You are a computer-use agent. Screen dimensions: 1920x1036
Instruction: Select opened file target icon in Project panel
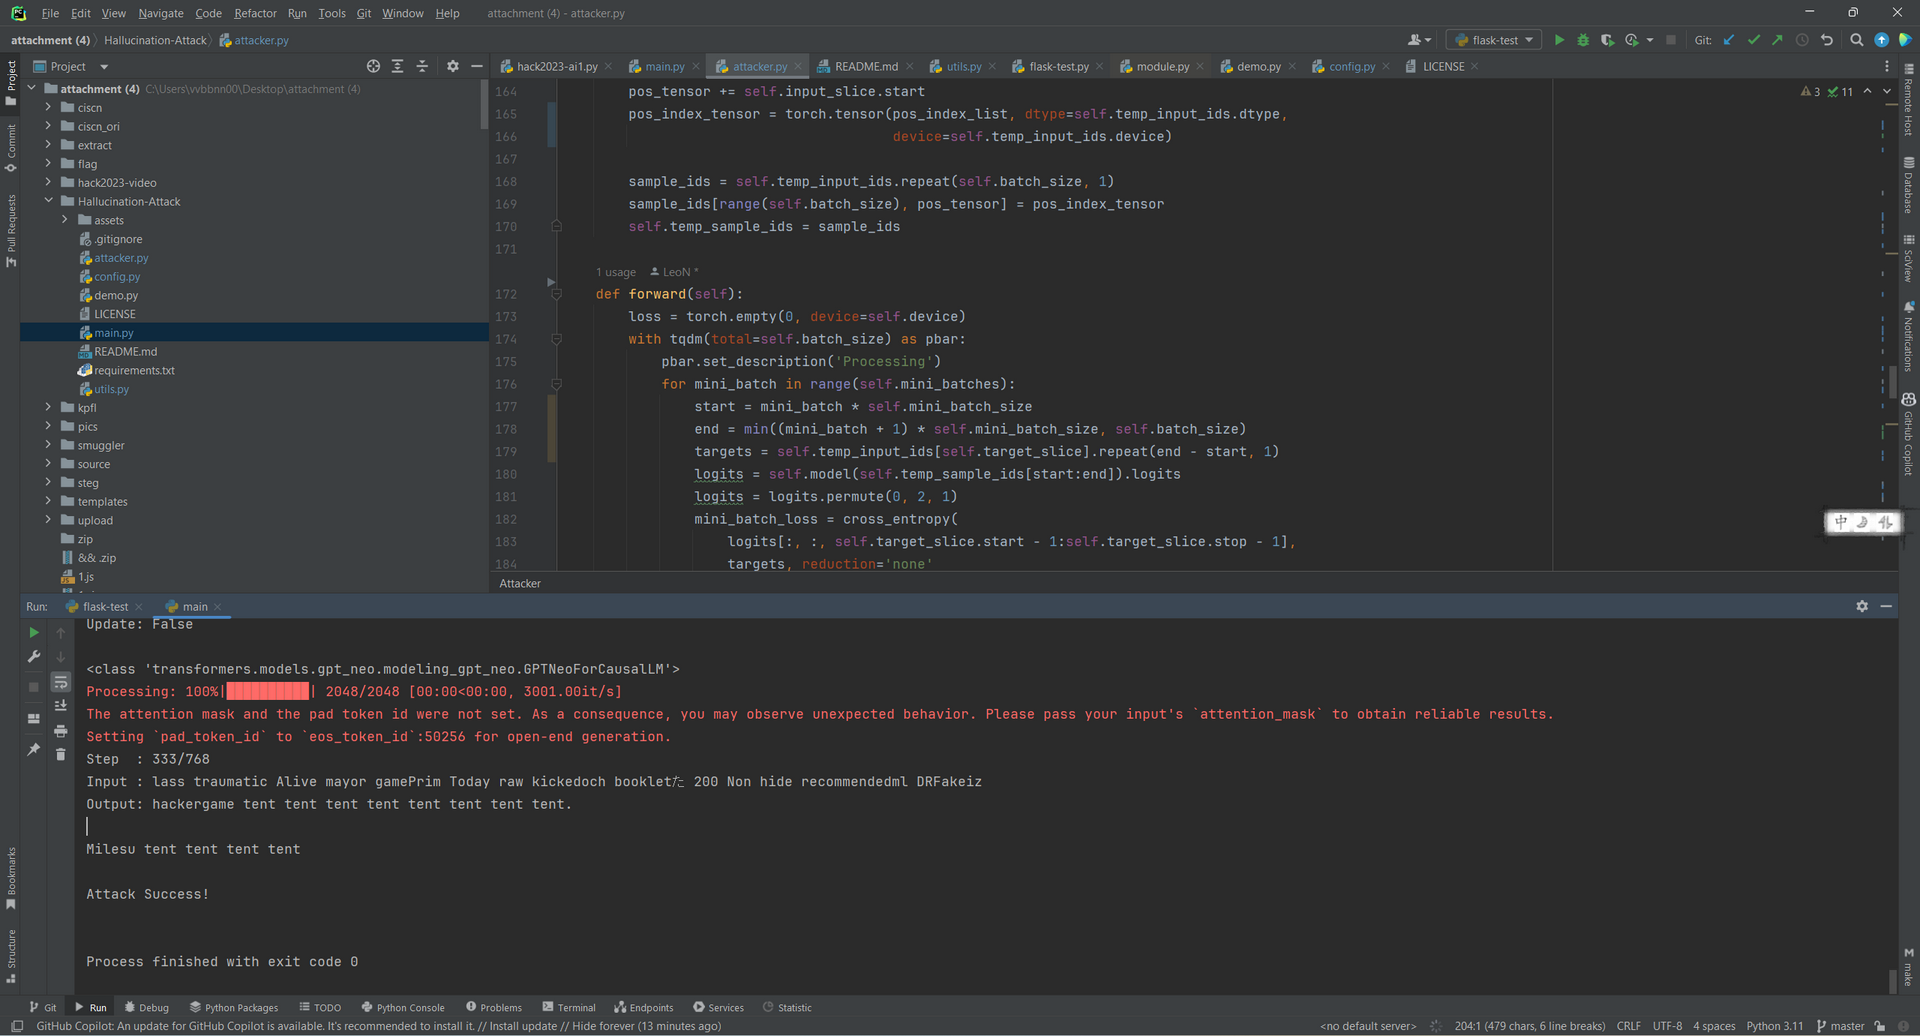[x=373, y=66]
